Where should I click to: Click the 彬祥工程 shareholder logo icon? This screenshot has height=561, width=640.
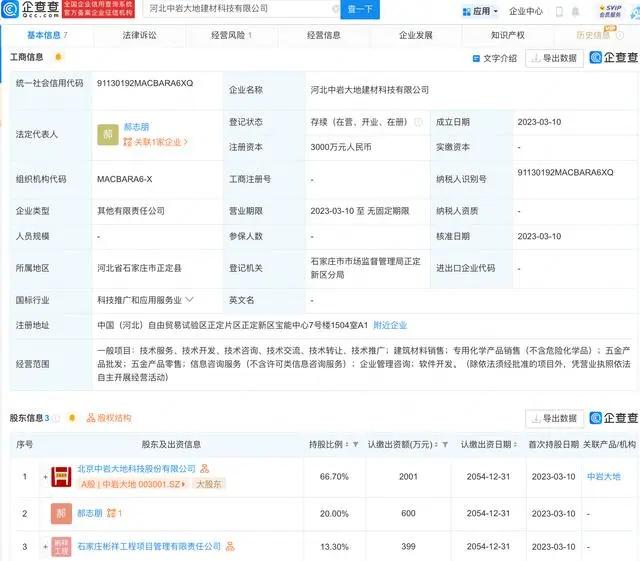click(61, 547)
